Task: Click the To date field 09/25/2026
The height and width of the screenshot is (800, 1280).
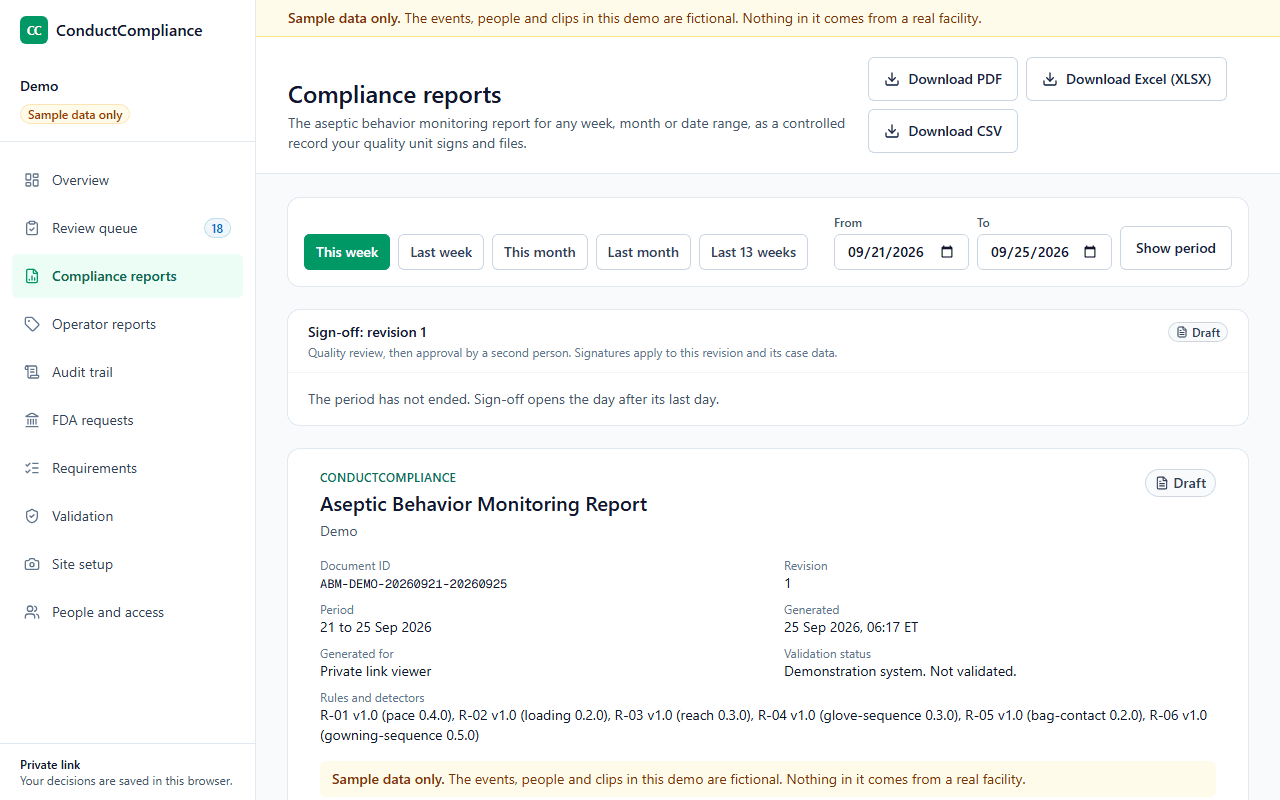Action: (x=1044, y=252)
